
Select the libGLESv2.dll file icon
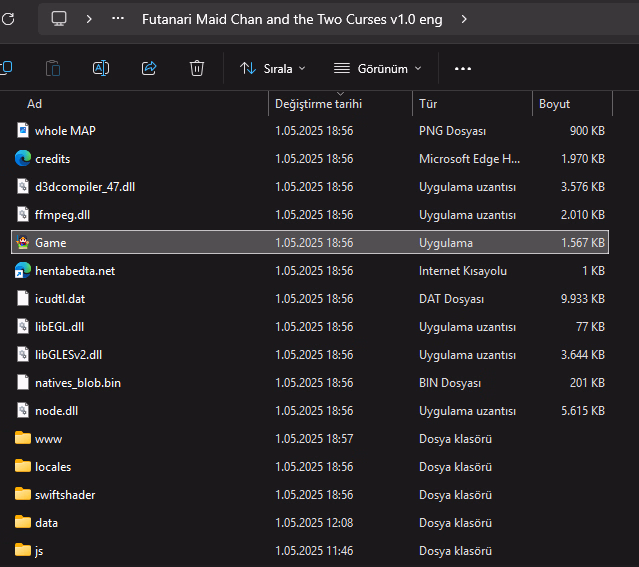pos(23,354)
